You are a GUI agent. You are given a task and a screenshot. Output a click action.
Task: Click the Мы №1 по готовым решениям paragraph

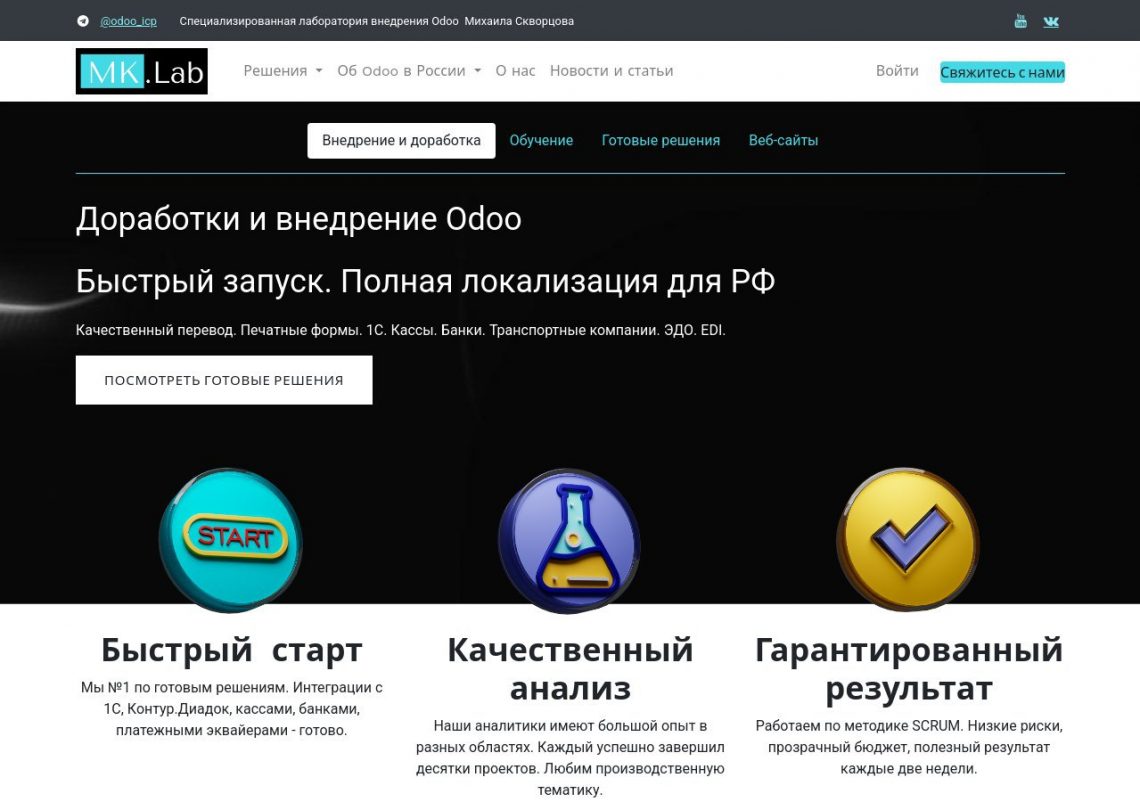pos(231,708)
